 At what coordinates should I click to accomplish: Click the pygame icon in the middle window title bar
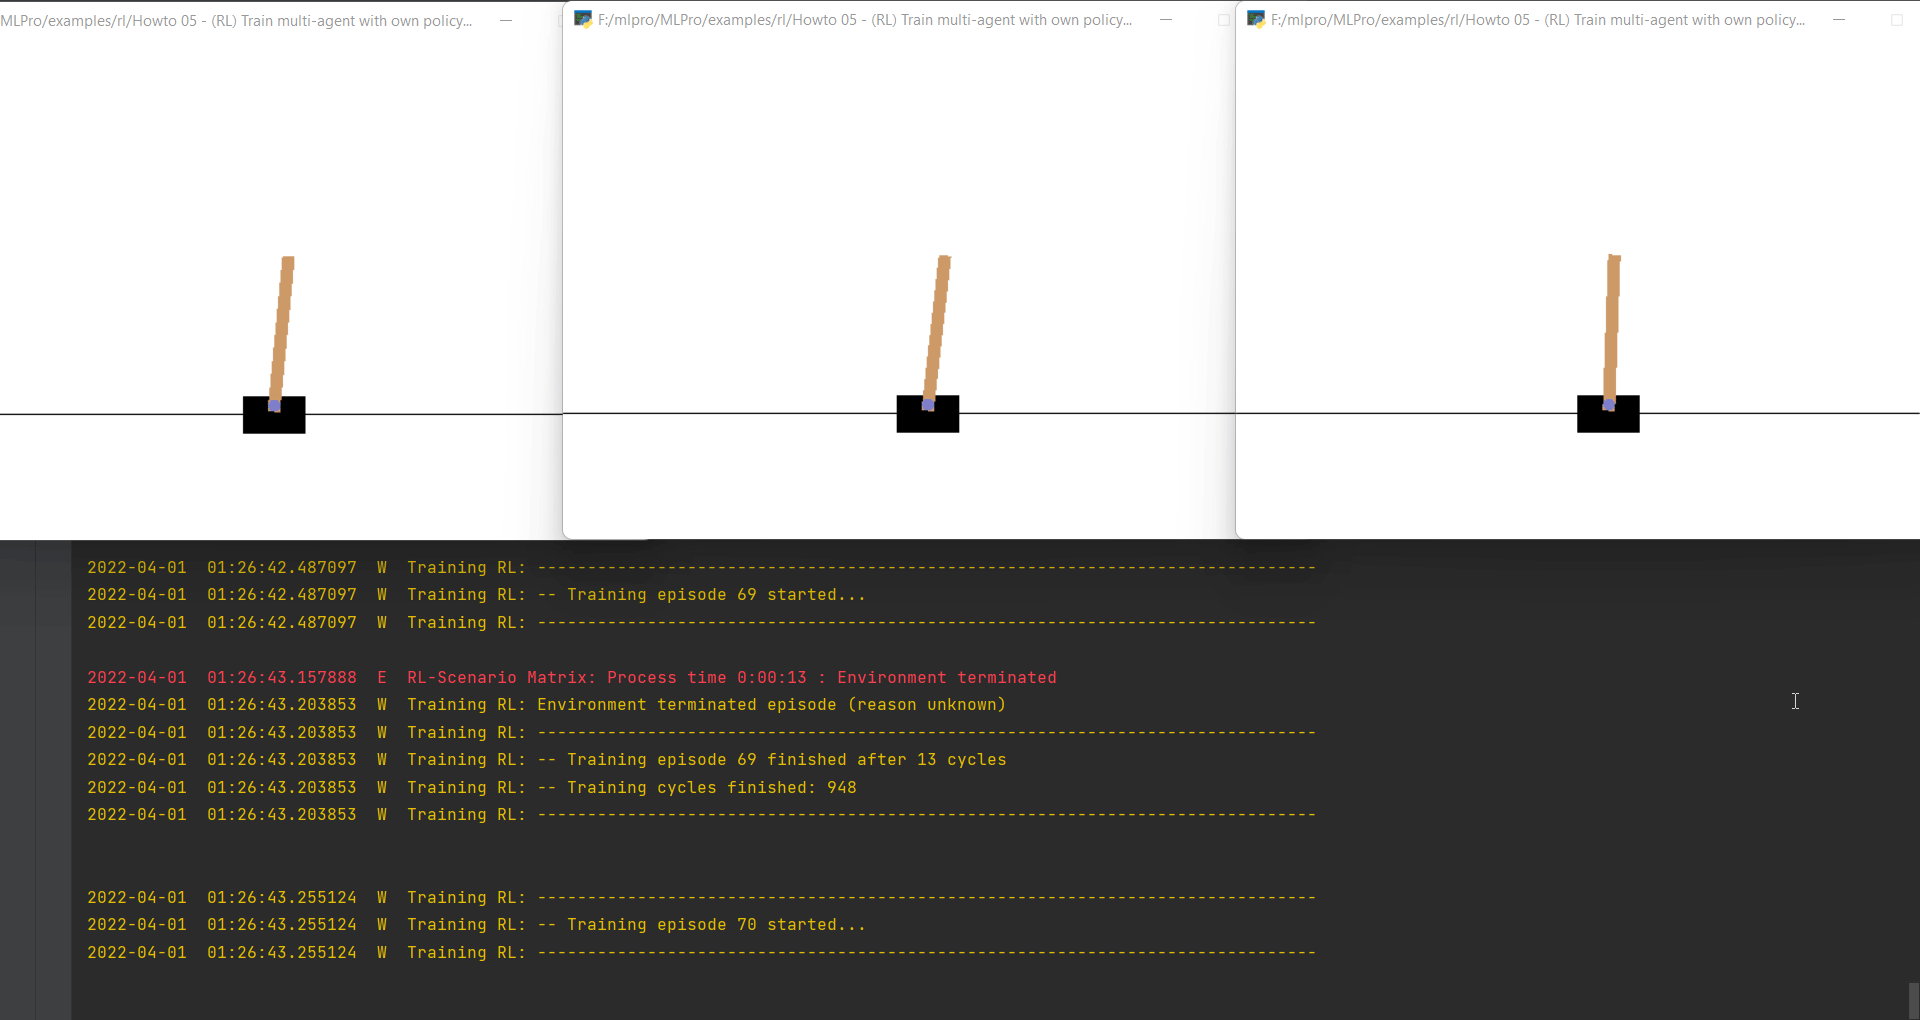(x=583, y=19)
